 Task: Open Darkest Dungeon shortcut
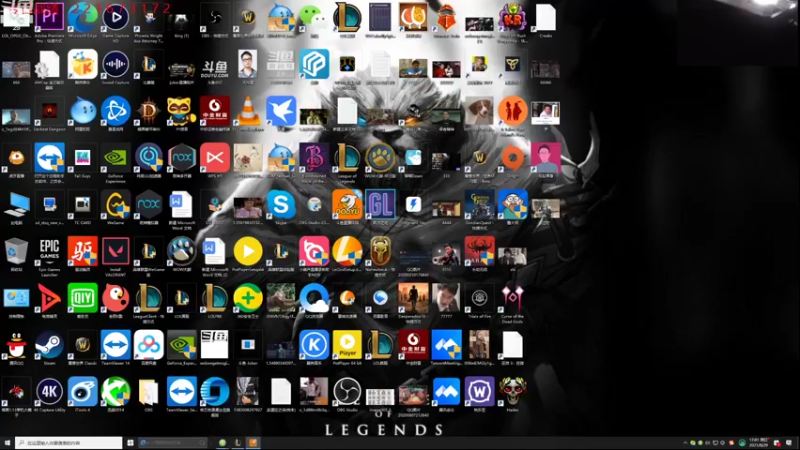(x=49, y=111)
